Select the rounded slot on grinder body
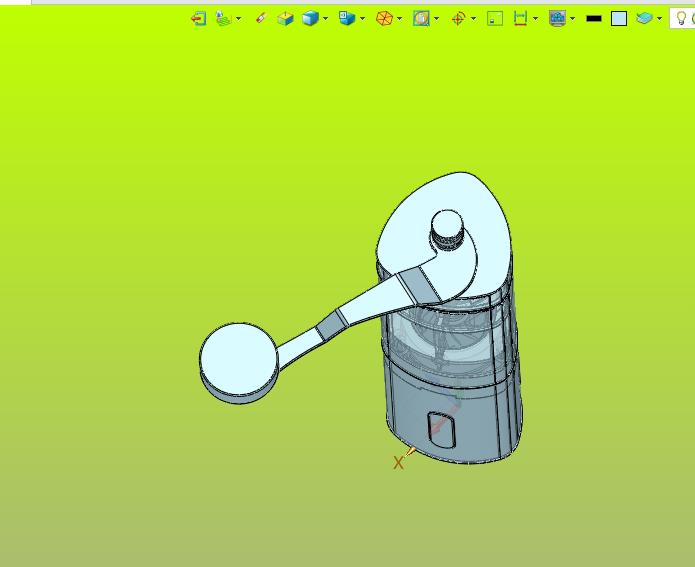695x567 pixels. coord(441,429)
